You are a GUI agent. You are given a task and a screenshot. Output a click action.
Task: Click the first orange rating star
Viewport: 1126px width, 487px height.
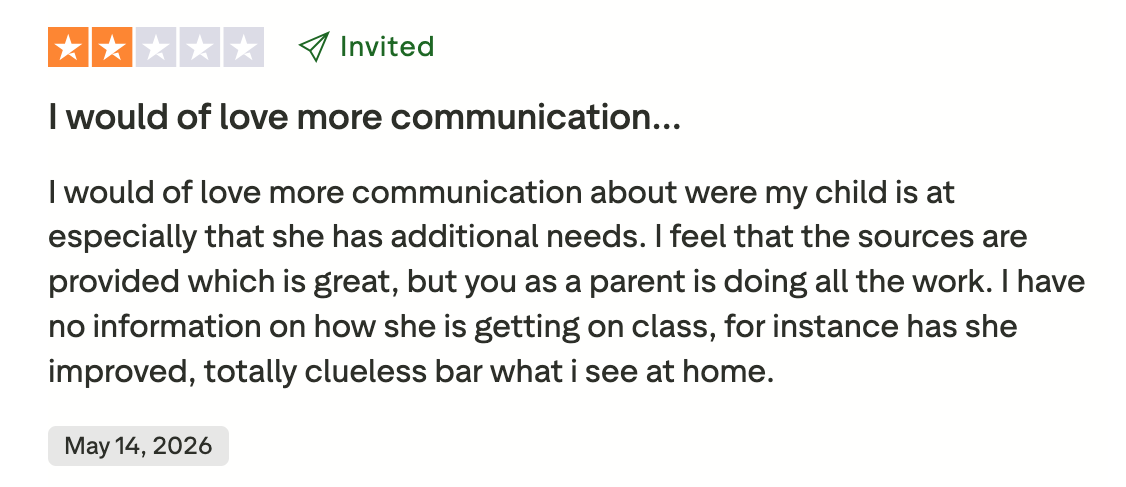[x=68, y=47]
